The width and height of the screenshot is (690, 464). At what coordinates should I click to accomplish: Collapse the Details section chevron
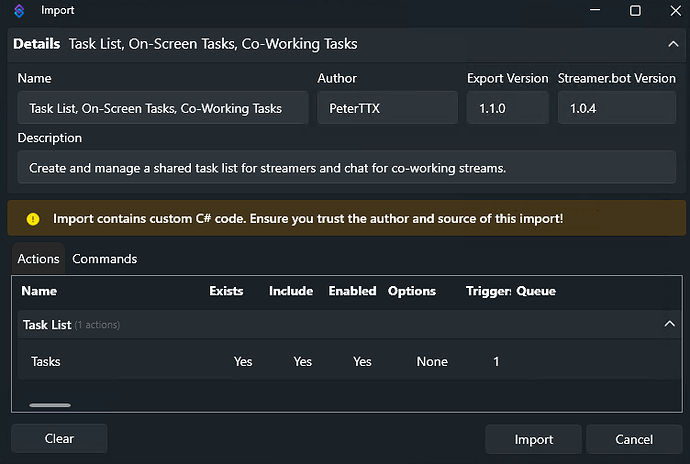click(x=673, y=44)
